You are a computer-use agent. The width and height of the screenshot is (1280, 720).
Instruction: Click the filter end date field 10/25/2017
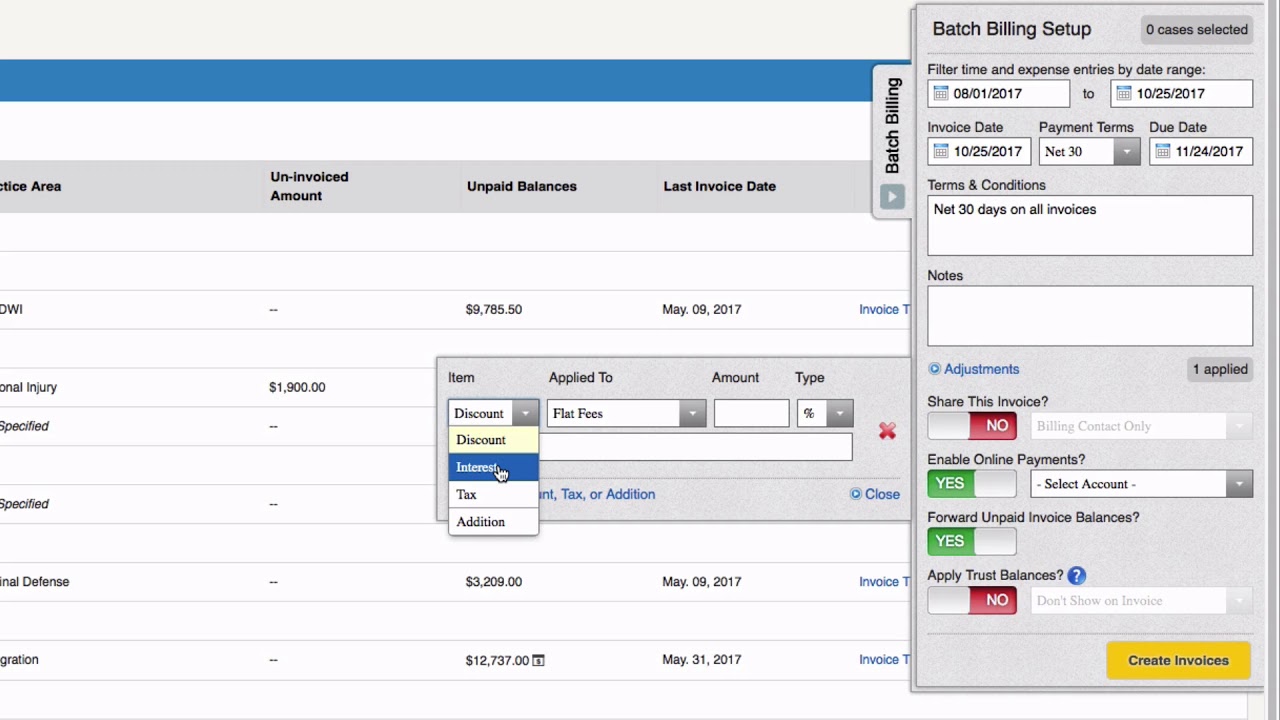(x=1181, y=94)
